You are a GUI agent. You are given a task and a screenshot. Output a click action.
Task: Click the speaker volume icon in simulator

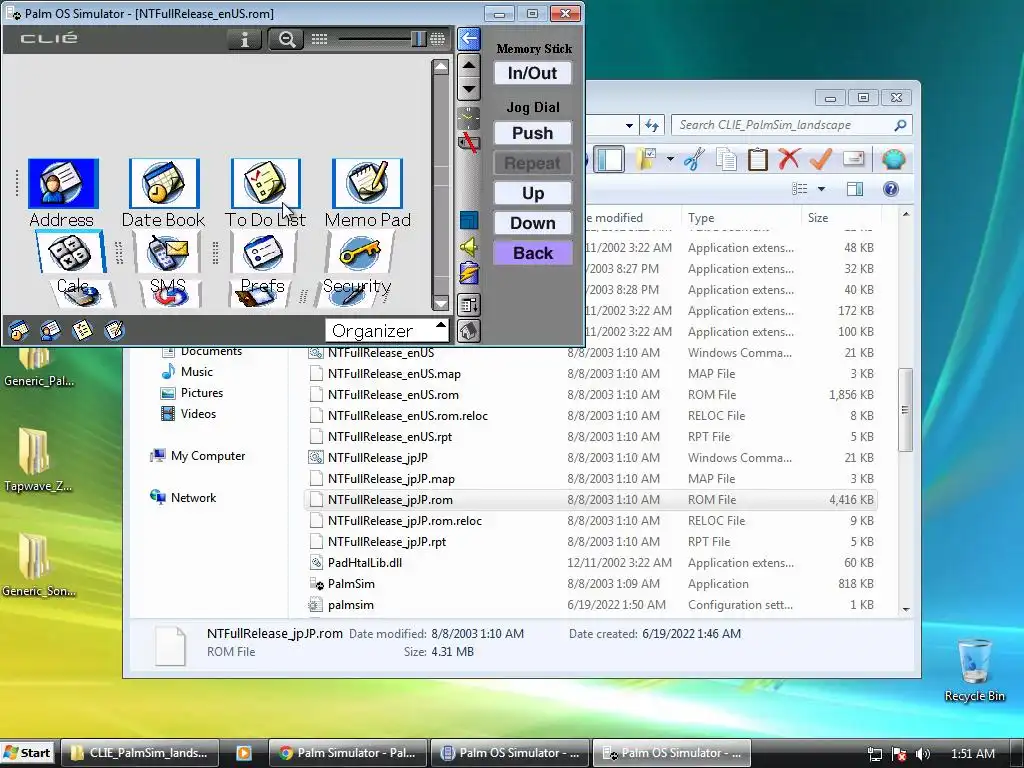coord(469,247)
